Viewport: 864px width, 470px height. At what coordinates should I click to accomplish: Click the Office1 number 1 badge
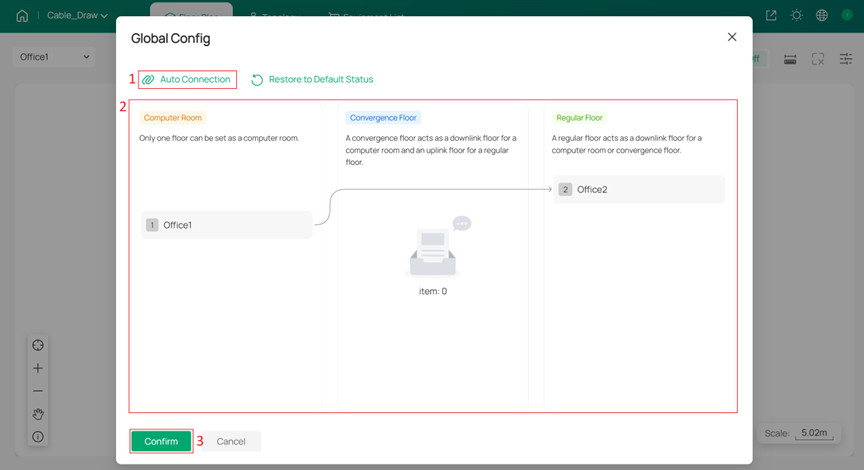(x=152, y=225)
